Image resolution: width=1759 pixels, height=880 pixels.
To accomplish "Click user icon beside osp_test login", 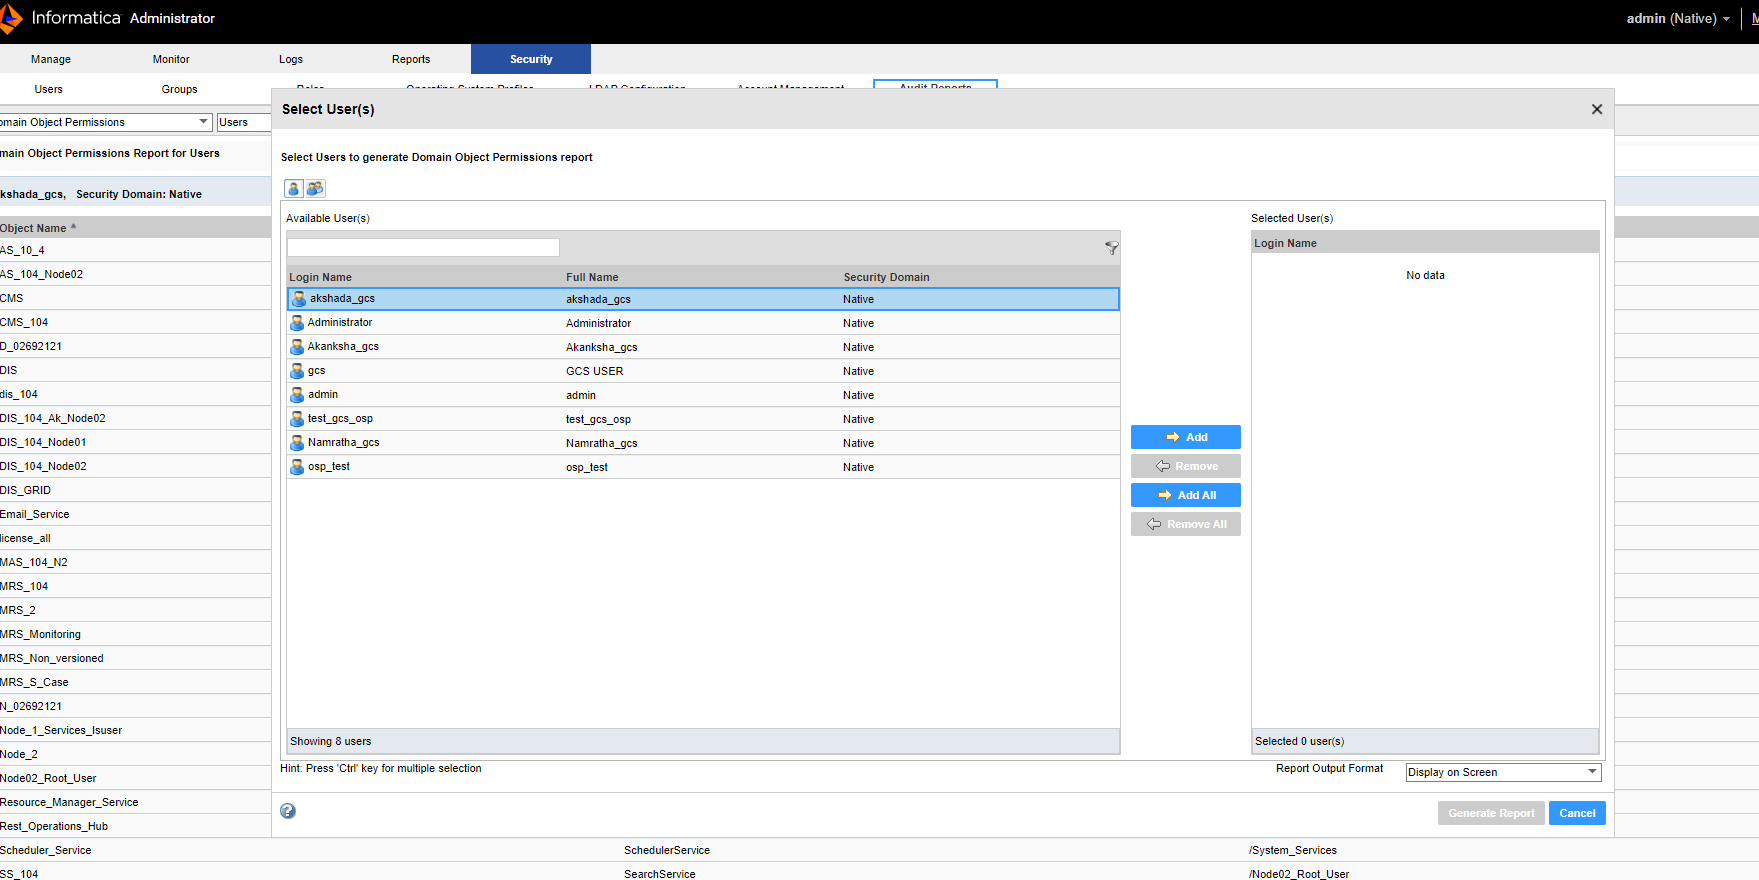I will click(x=297, y=467).
